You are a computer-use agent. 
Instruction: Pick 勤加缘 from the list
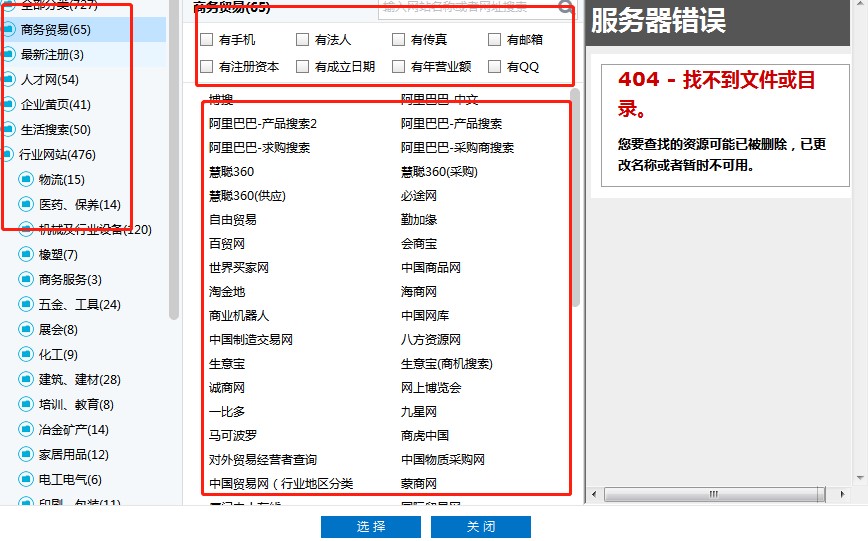[418, 219]
